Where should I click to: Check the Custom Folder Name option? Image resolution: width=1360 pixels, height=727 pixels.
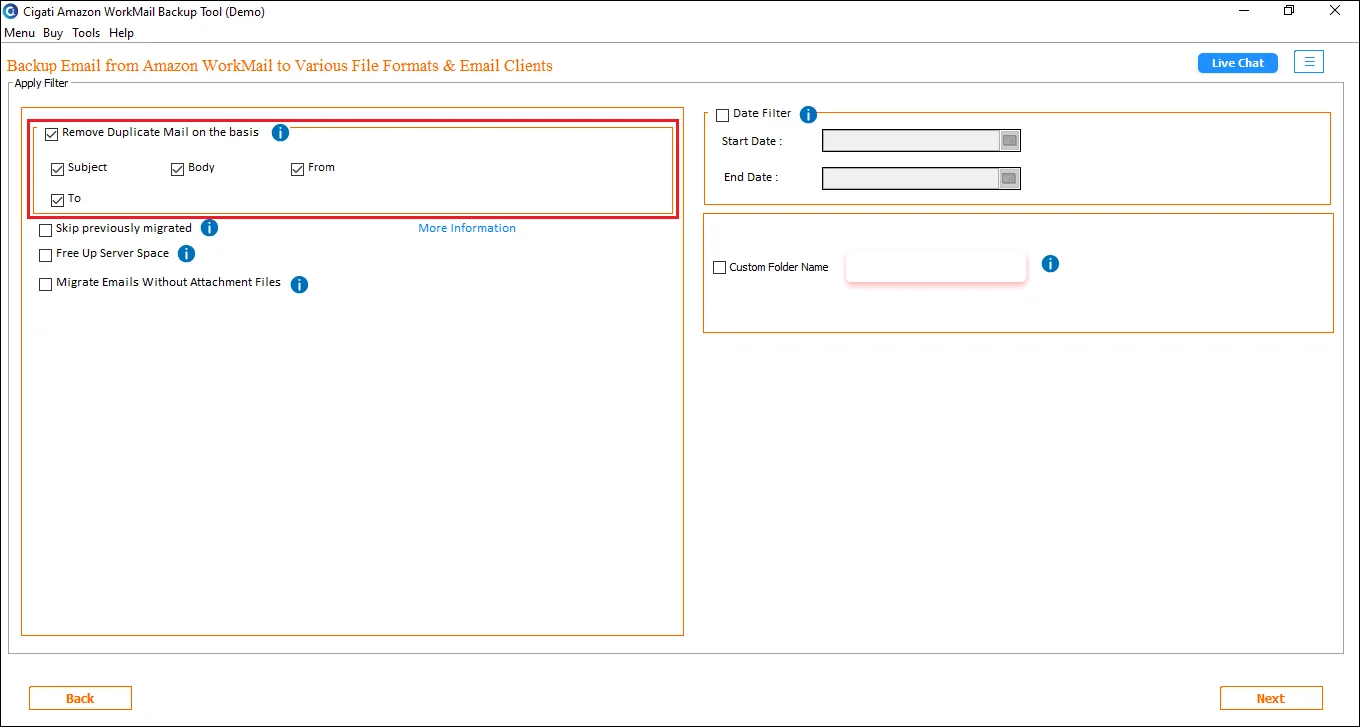(x=719, y=268)
